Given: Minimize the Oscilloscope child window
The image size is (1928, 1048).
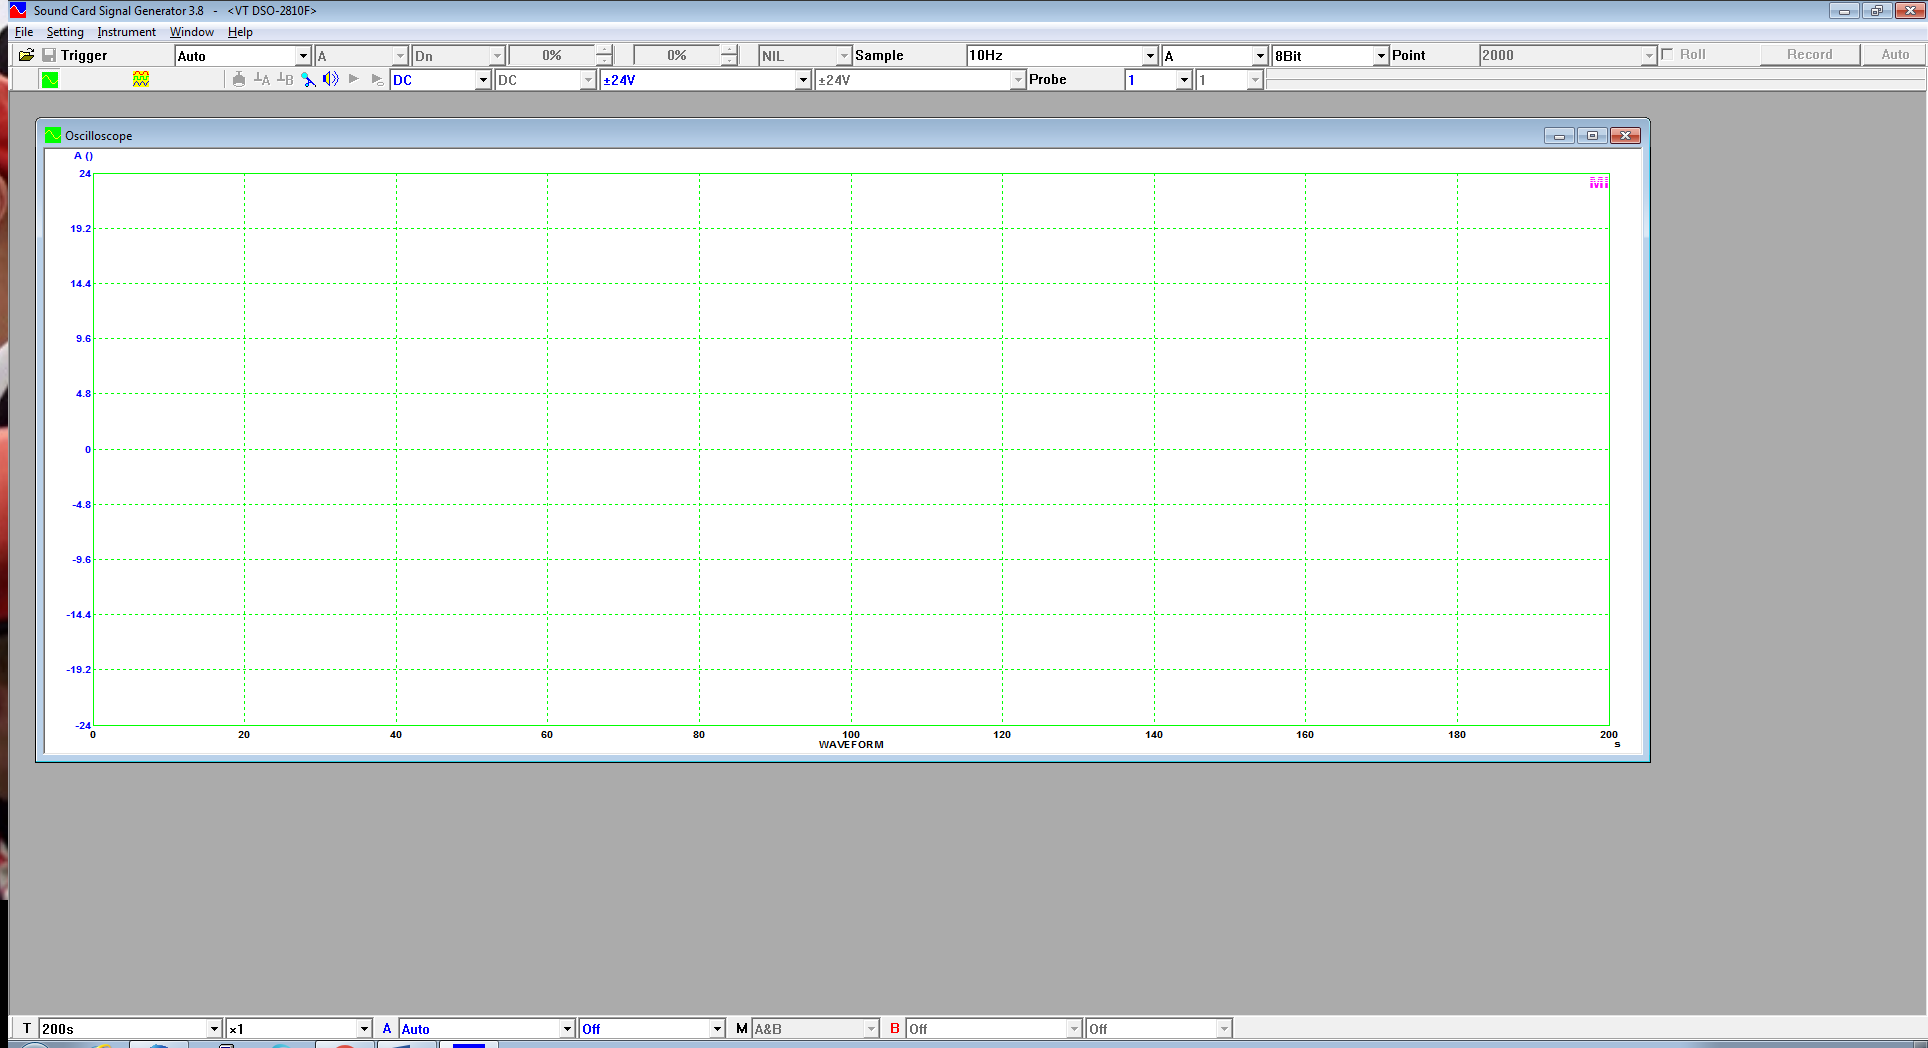Looking at the screenshot, I should (1559, 135).
